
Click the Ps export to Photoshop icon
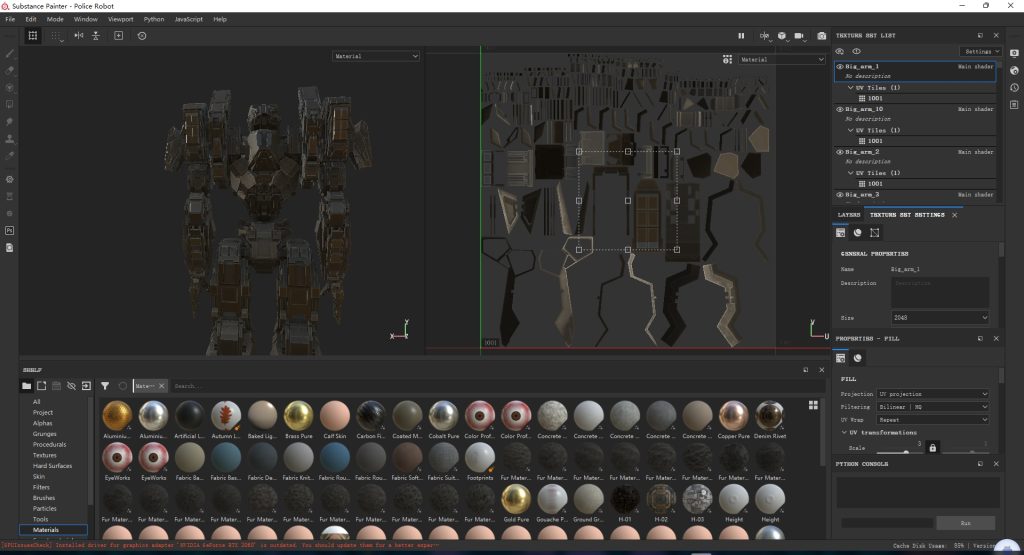click(x=10, y=230)
